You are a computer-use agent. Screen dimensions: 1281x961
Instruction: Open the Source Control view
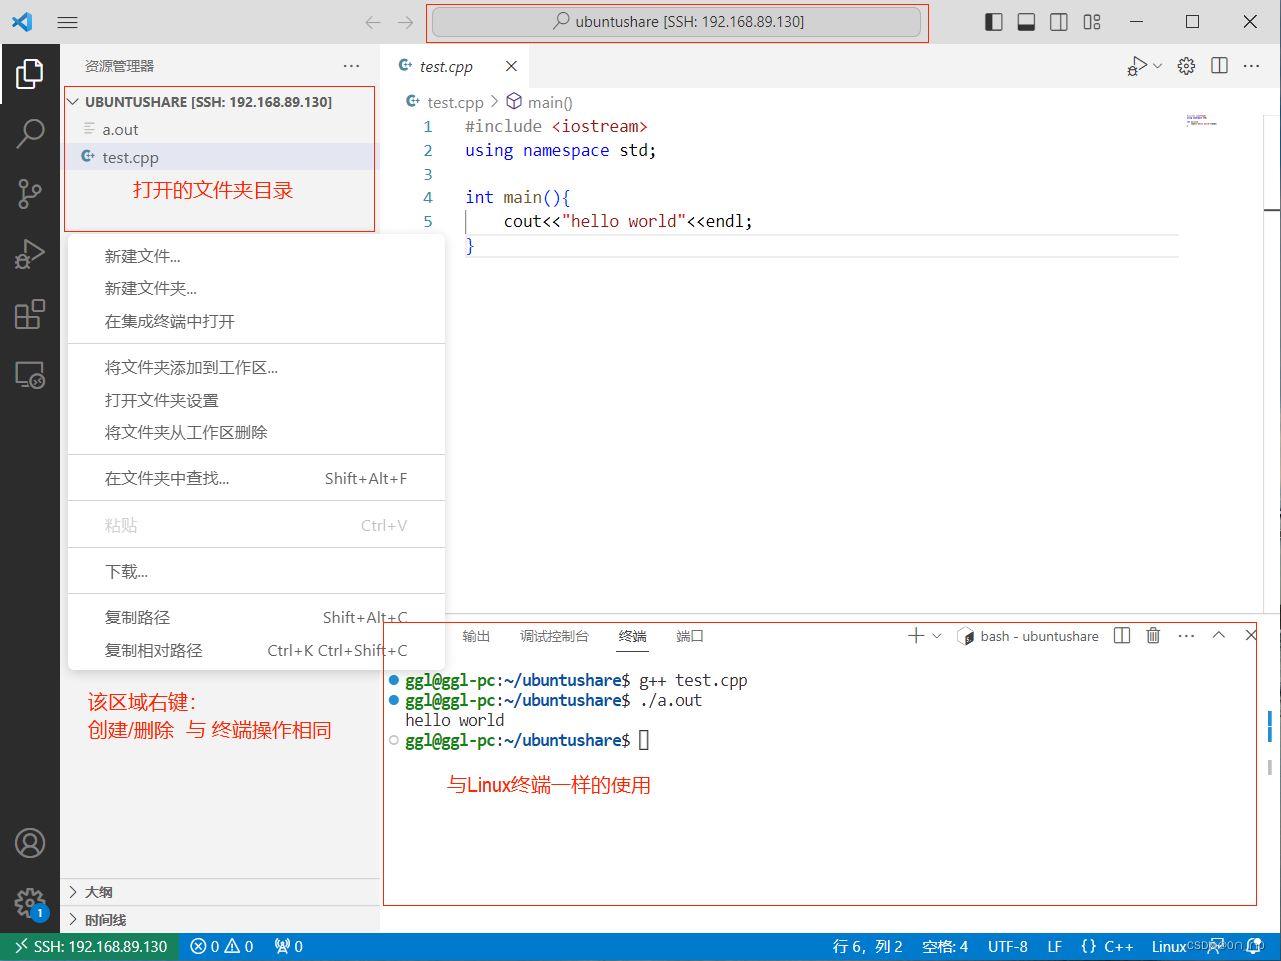(30, 194)
